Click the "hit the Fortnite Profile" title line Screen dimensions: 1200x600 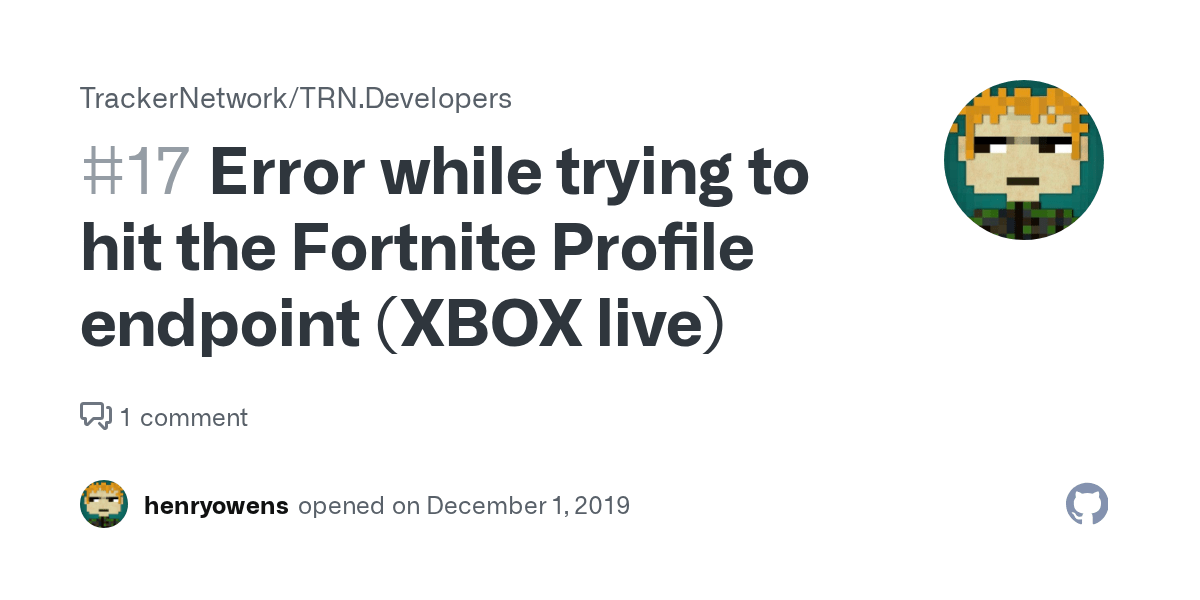point(417,248)
